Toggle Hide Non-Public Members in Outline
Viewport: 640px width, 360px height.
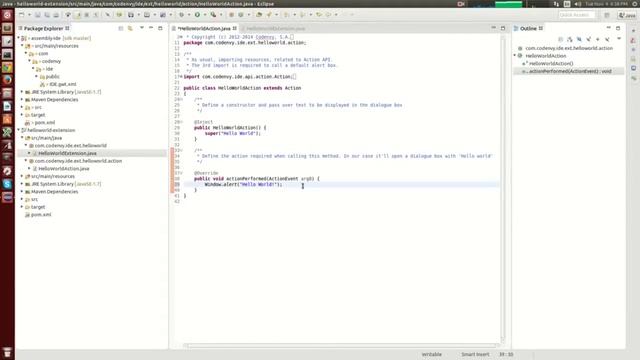coord(598,39)
